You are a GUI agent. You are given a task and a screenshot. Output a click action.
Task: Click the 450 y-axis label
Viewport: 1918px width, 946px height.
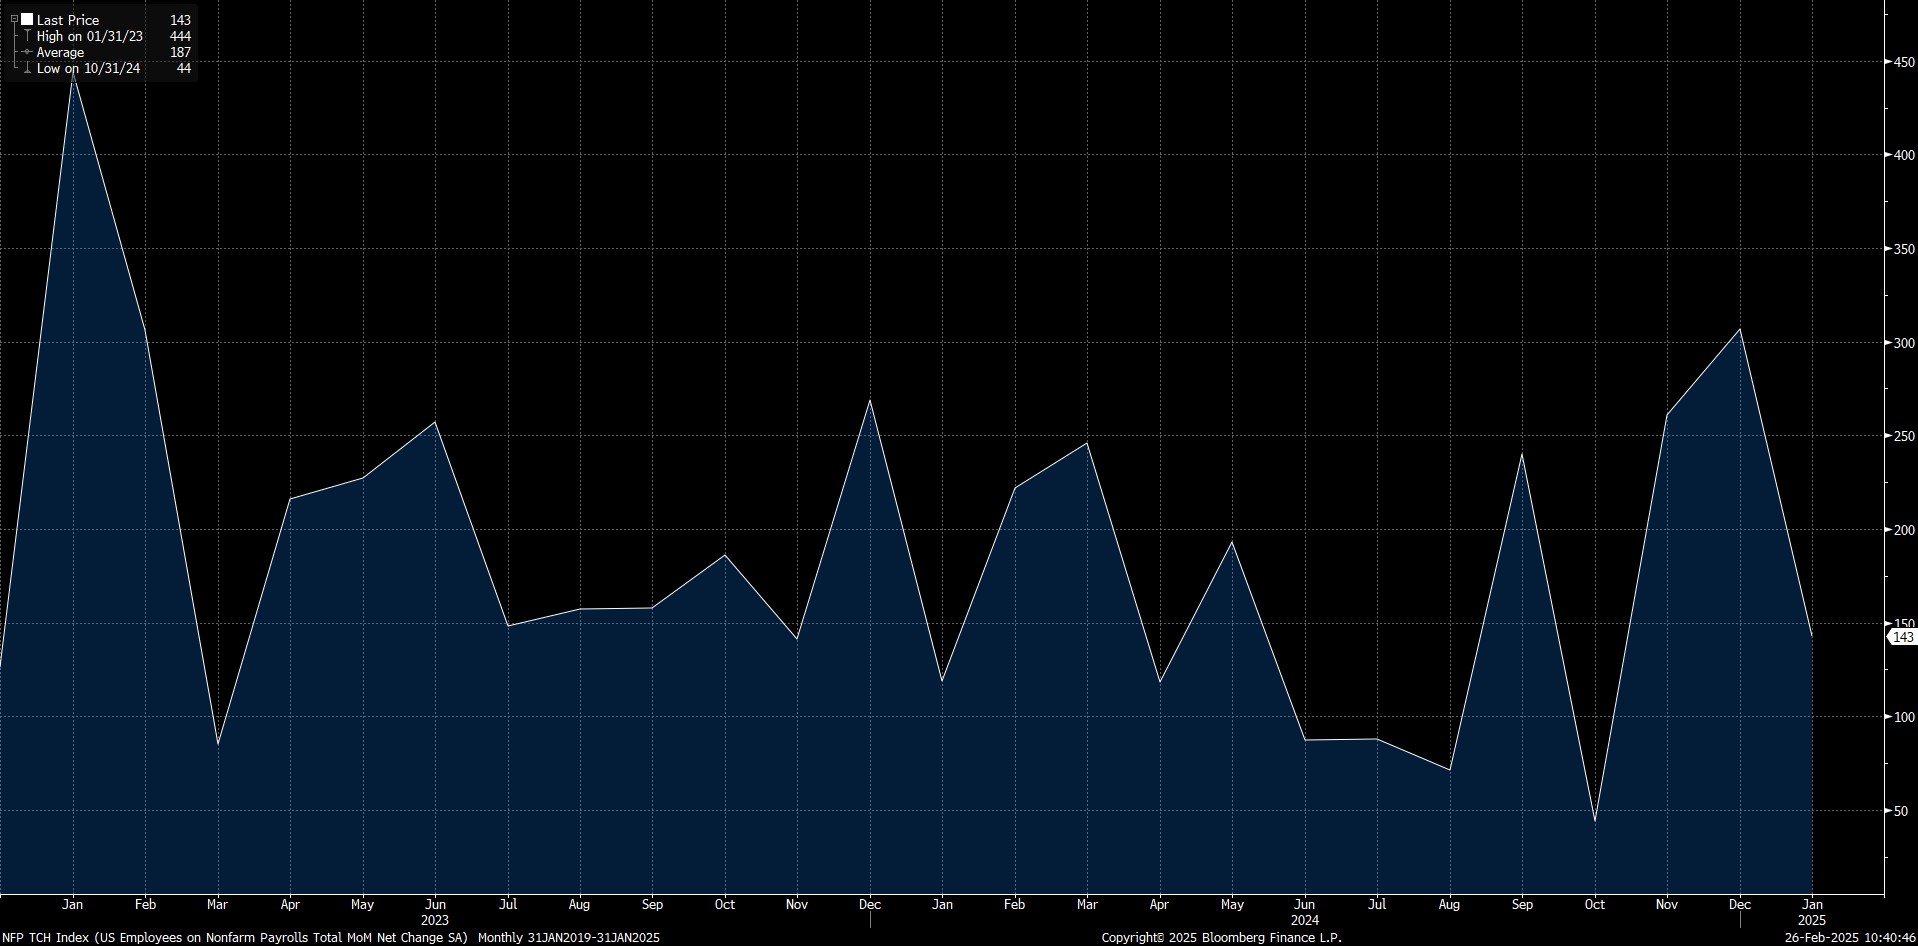tap(1903, 62)
